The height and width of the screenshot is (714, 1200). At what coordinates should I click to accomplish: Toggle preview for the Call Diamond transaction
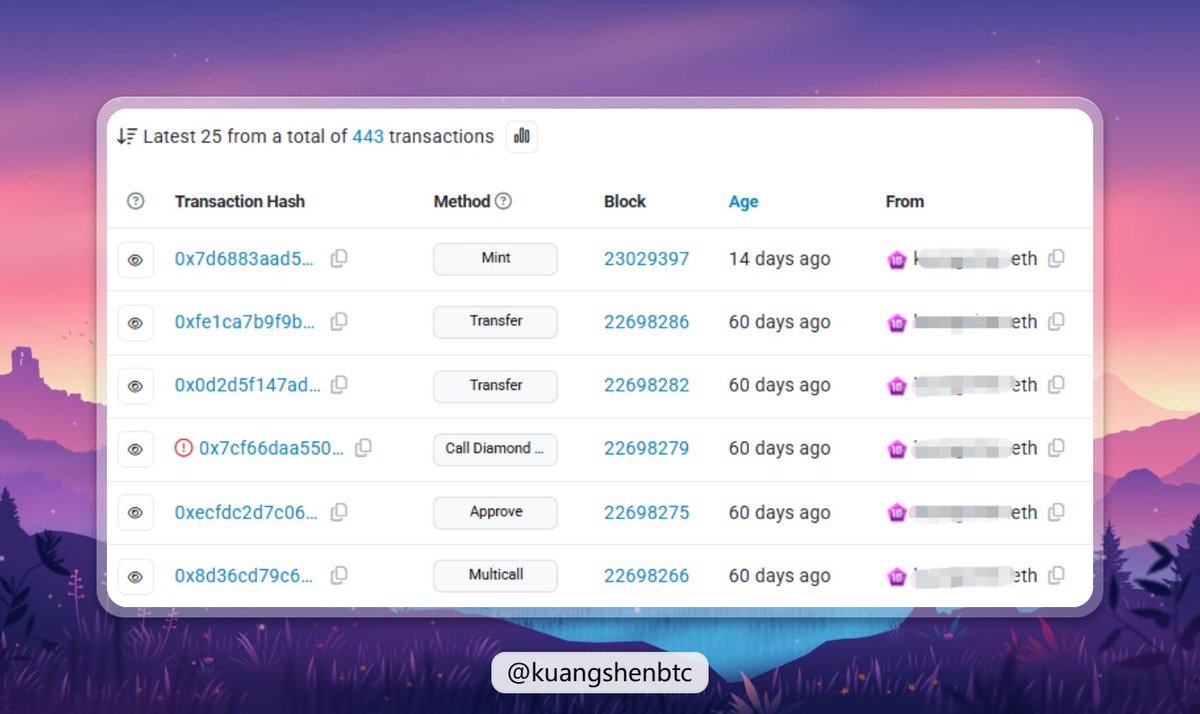135,450
